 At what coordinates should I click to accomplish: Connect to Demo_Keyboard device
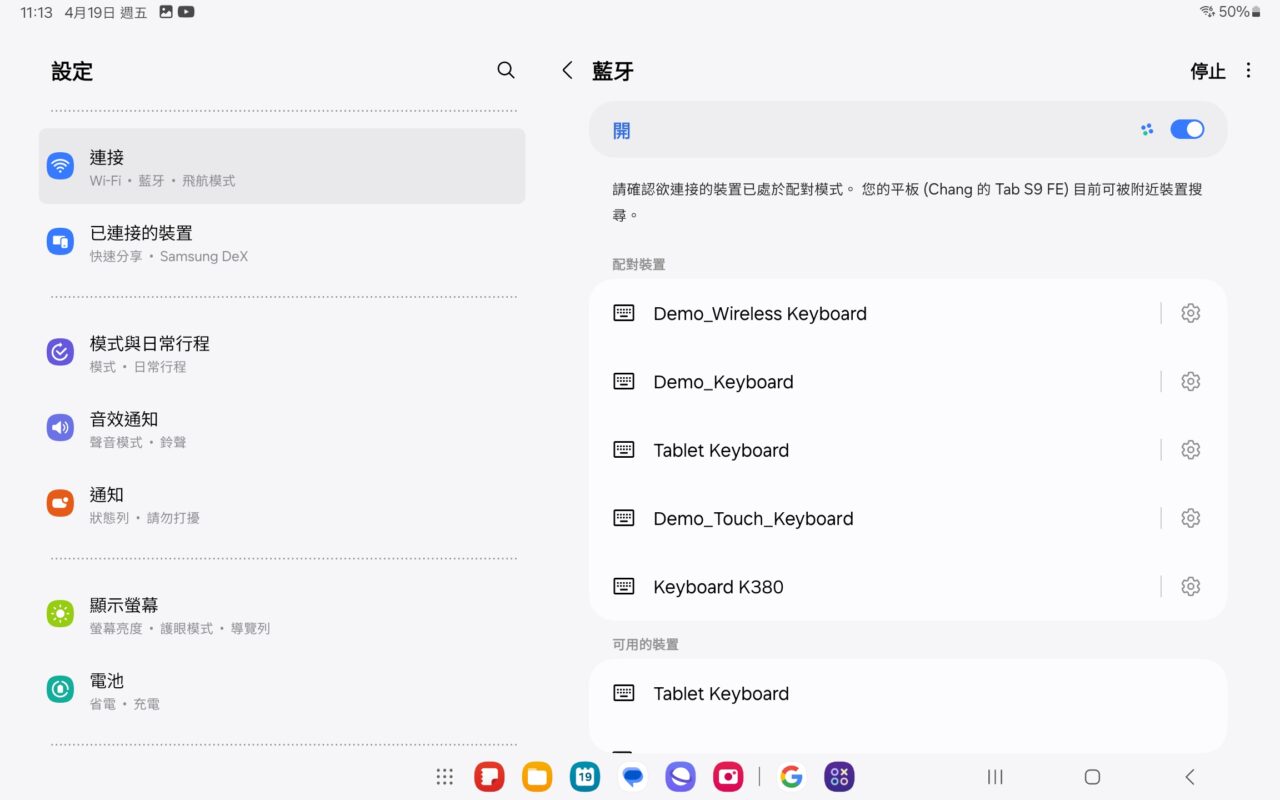[875, 382]
